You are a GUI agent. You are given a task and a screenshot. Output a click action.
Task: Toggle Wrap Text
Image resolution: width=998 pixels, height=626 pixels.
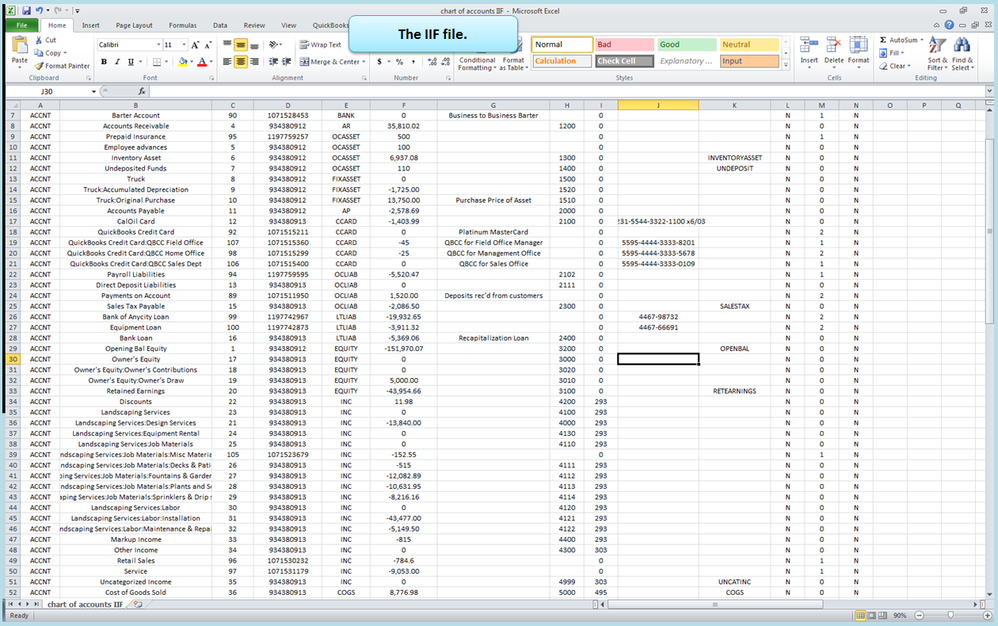click(x=320, y=45)
